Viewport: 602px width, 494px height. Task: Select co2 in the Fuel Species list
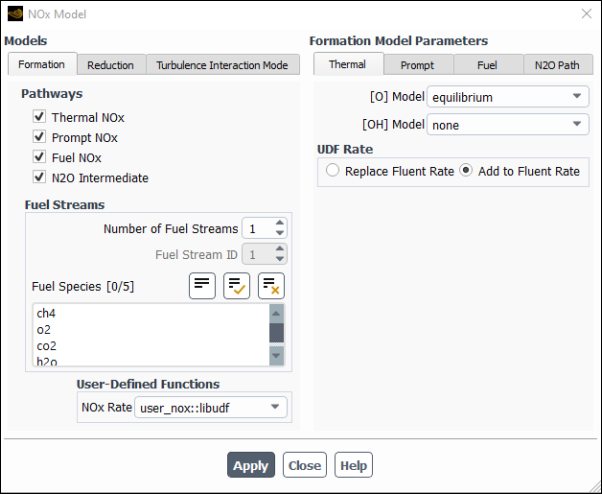(x=152, y=345)
